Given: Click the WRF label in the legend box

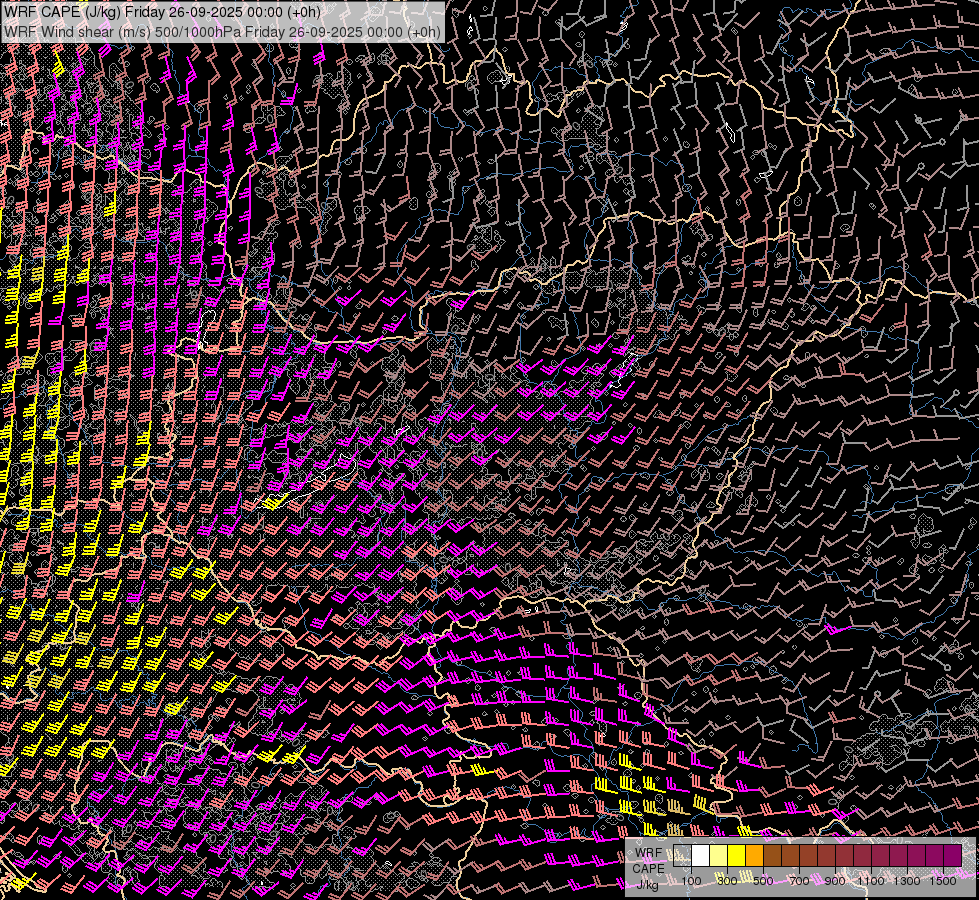Looking at the screenshot, I should tap(648, 853).
